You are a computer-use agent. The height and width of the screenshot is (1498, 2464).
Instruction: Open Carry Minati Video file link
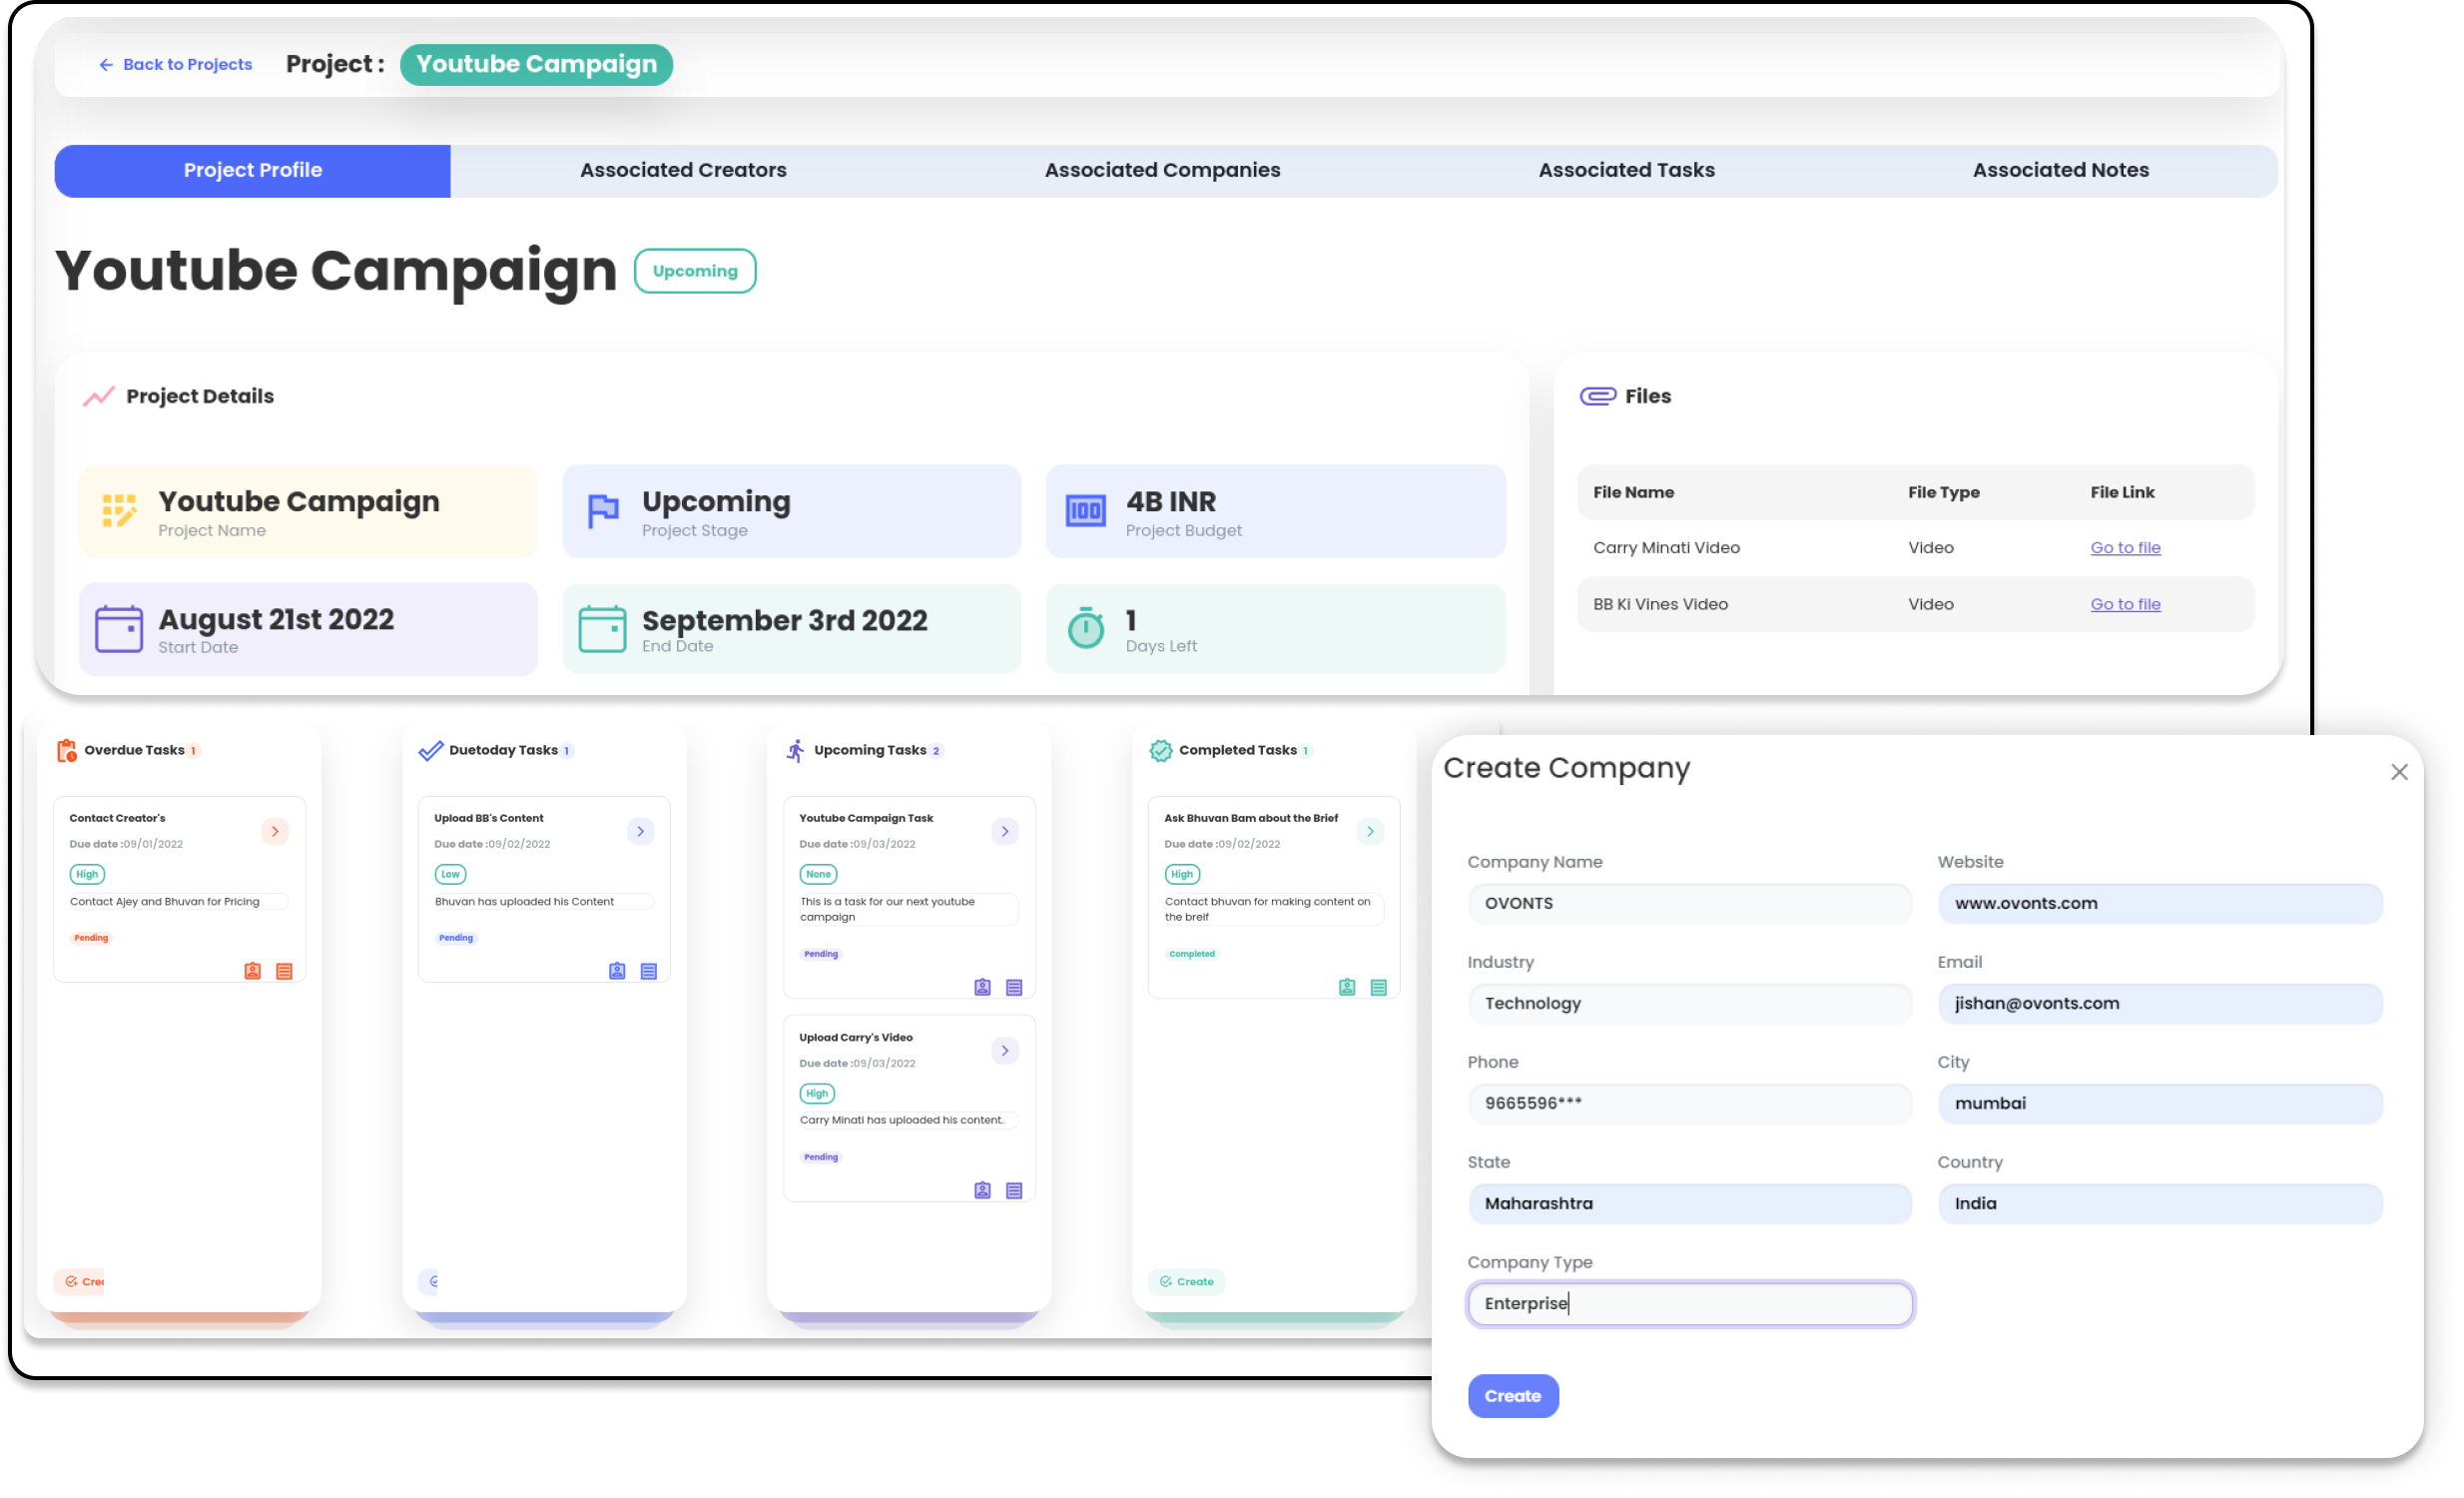2125,548
